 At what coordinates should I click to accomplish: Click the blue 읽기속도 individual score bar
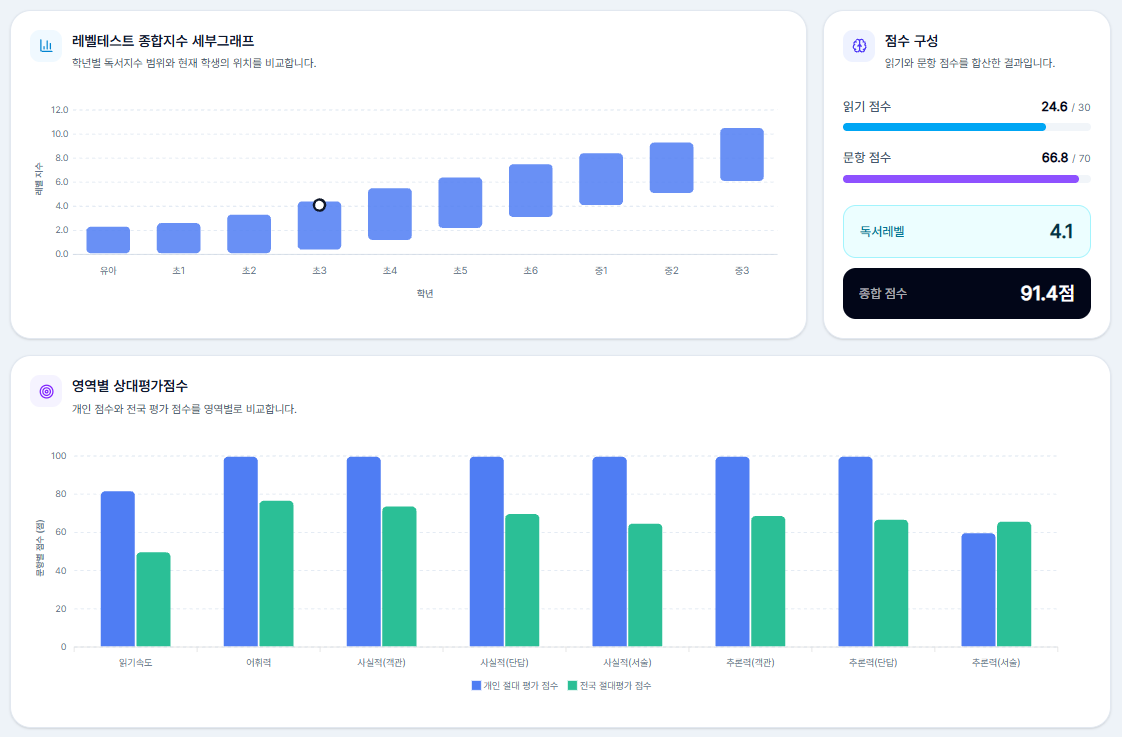click(117, 569)
